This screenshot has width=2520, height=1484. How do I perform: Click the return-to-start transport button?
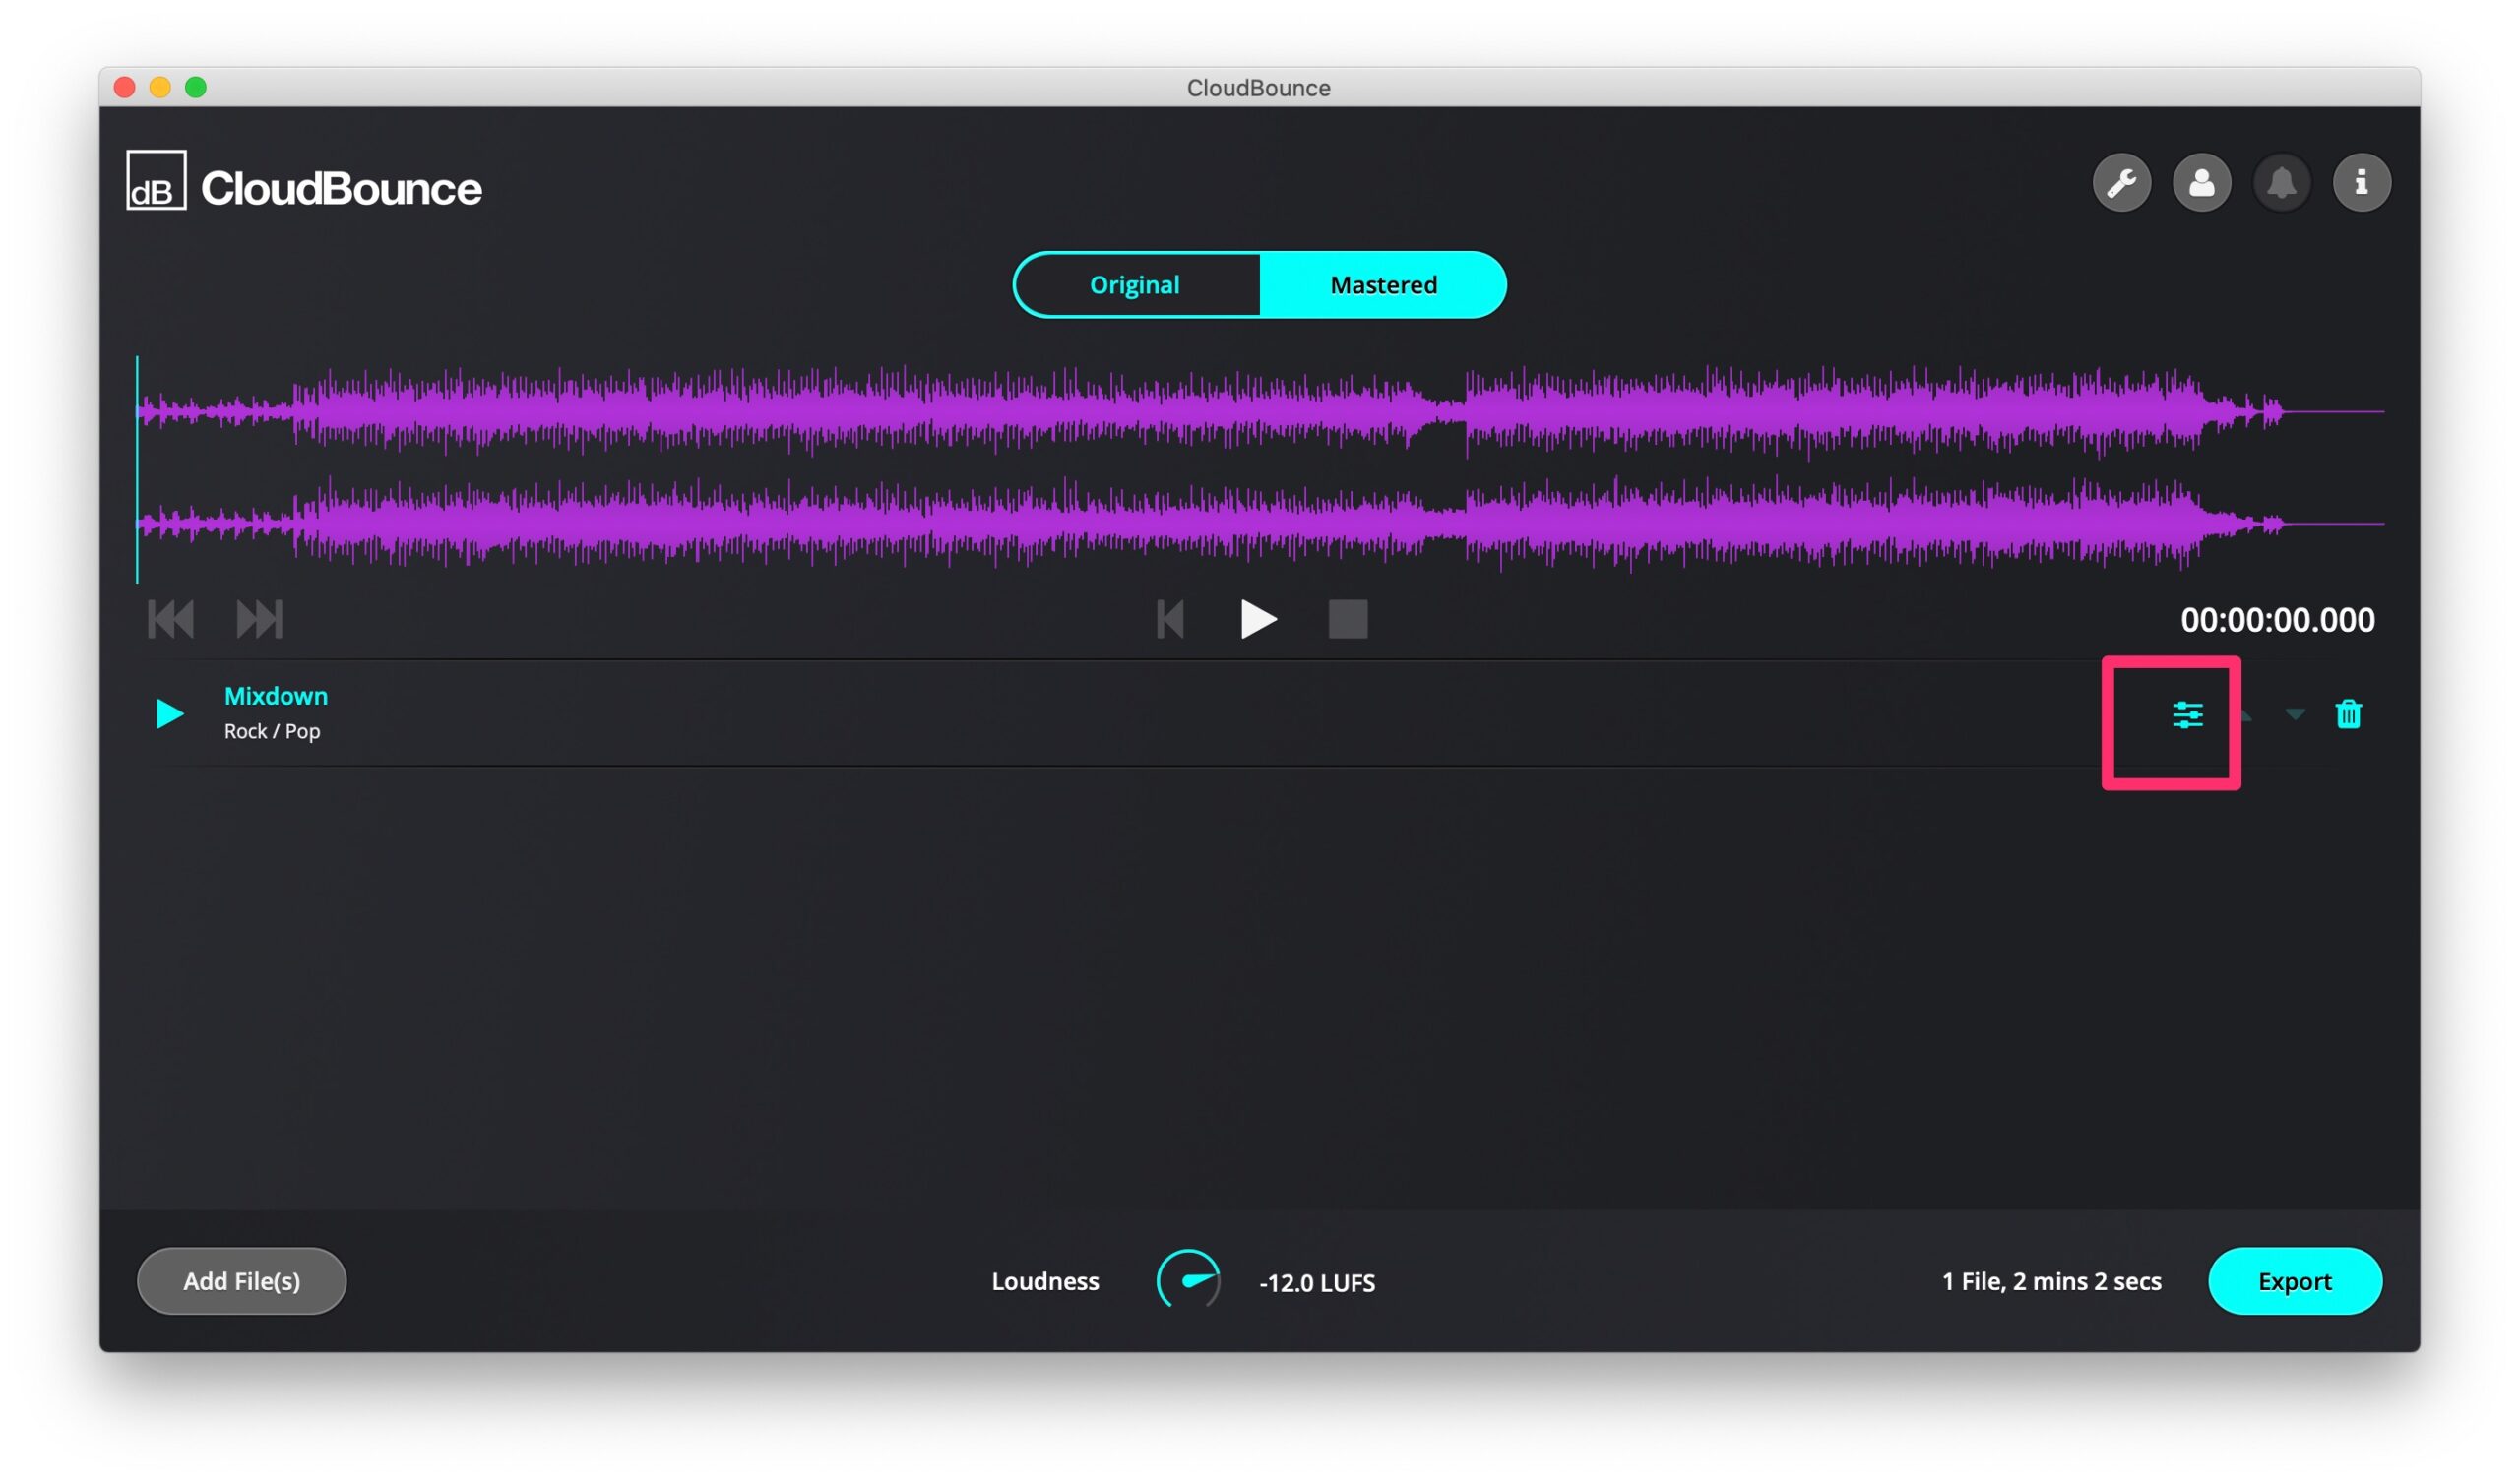tap(1170, 619)
